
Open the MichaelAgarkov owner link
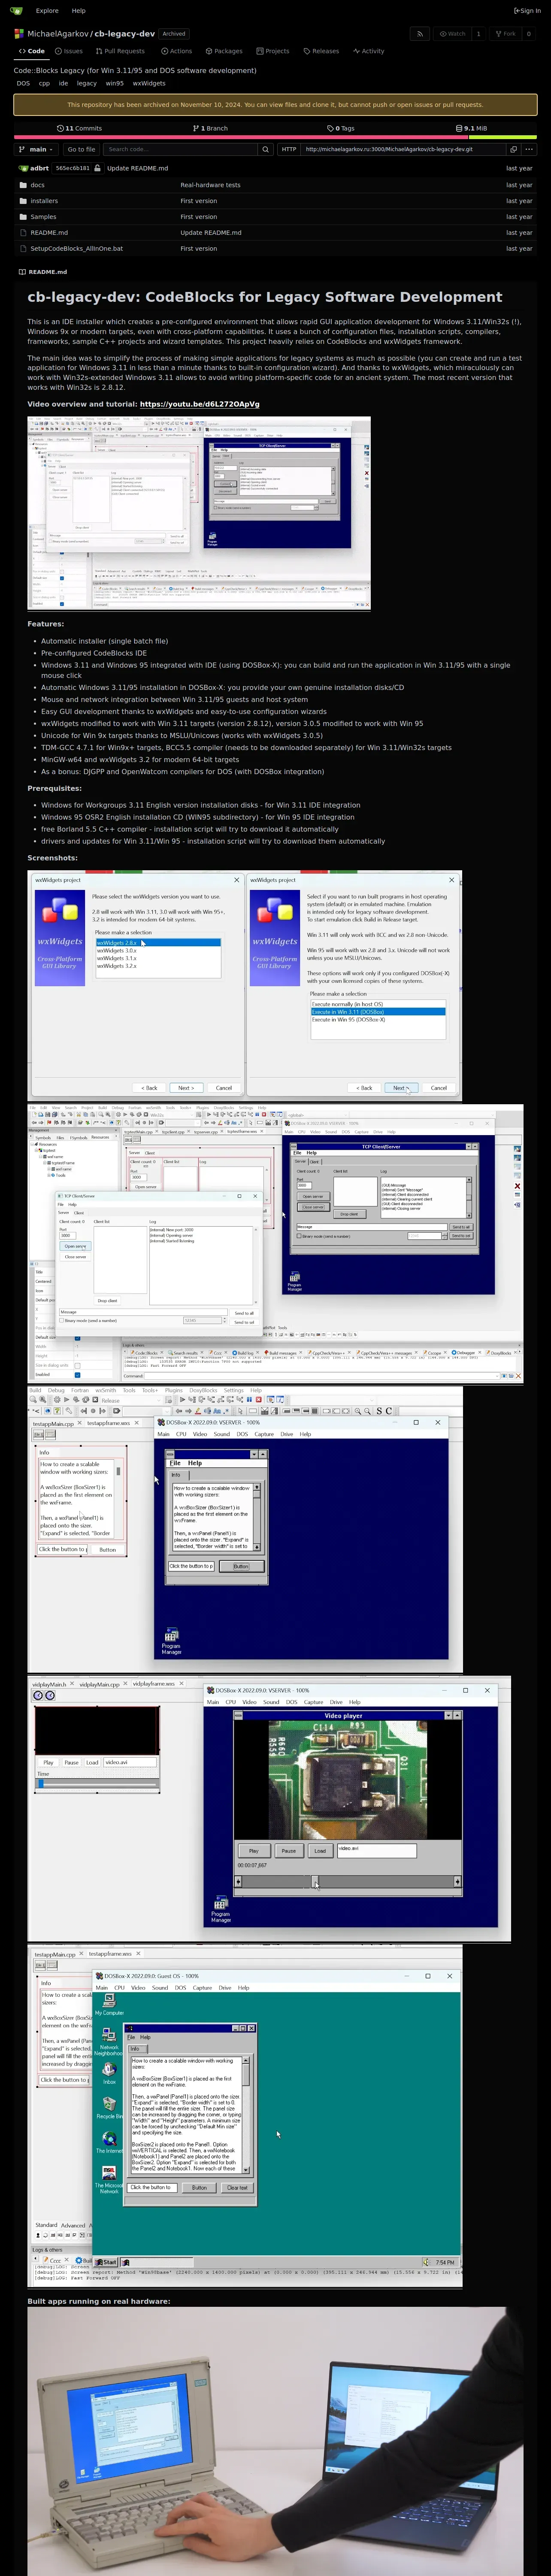[x=58, y=34]
